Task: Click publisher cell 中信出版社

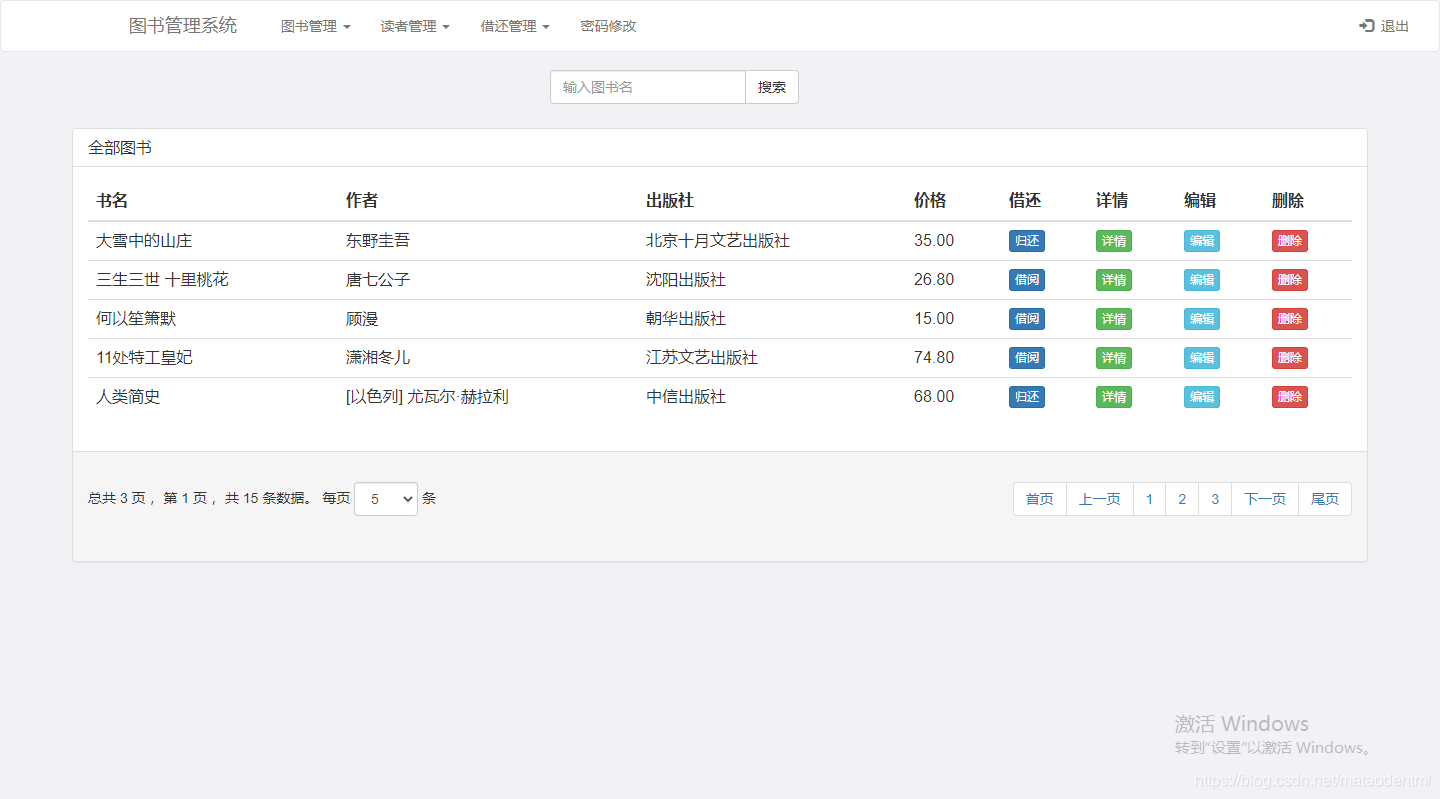Action: (686, 397)
